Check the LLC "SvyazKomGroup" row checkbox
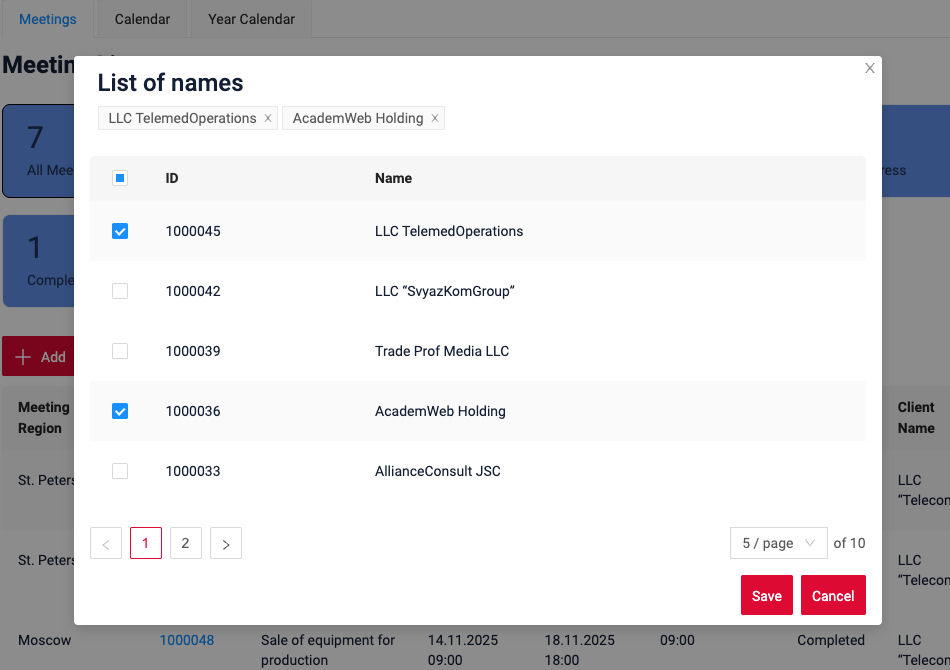Screen dimensions: 950x670 (x=120, y=291)
